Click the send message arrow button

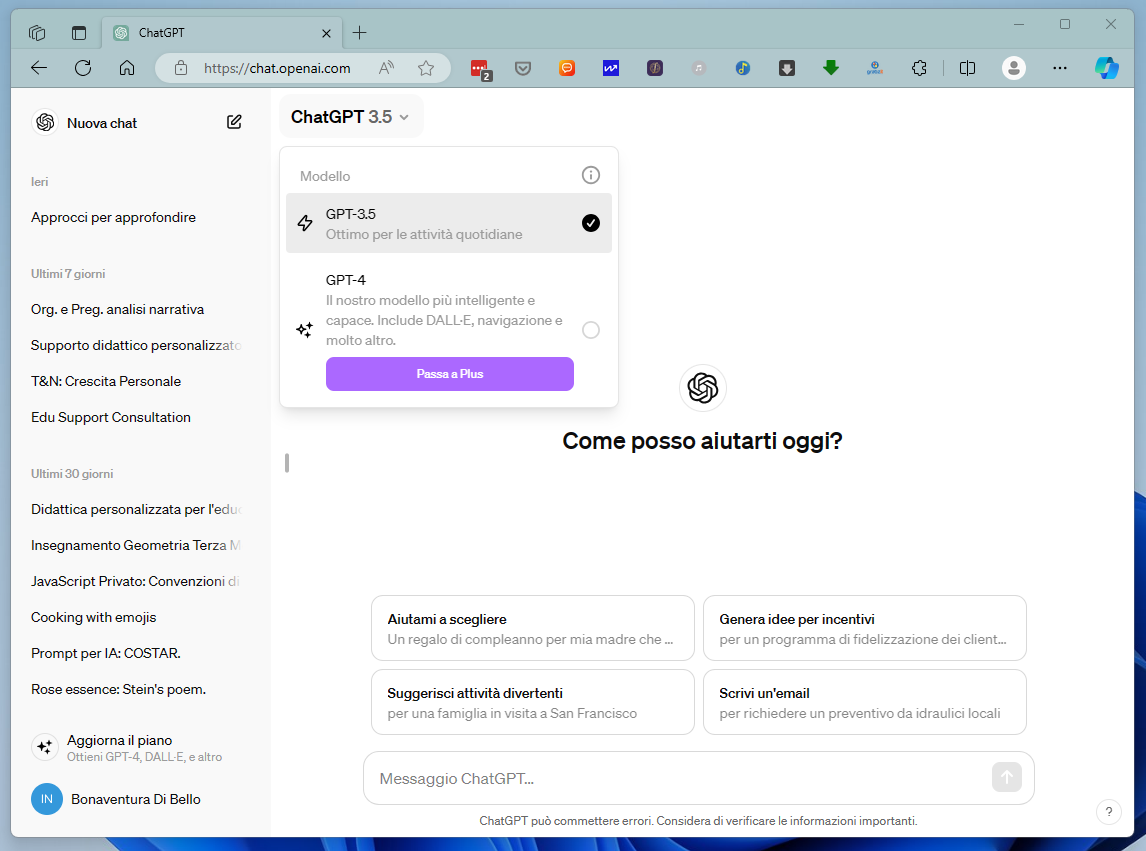coord(1006,777)
